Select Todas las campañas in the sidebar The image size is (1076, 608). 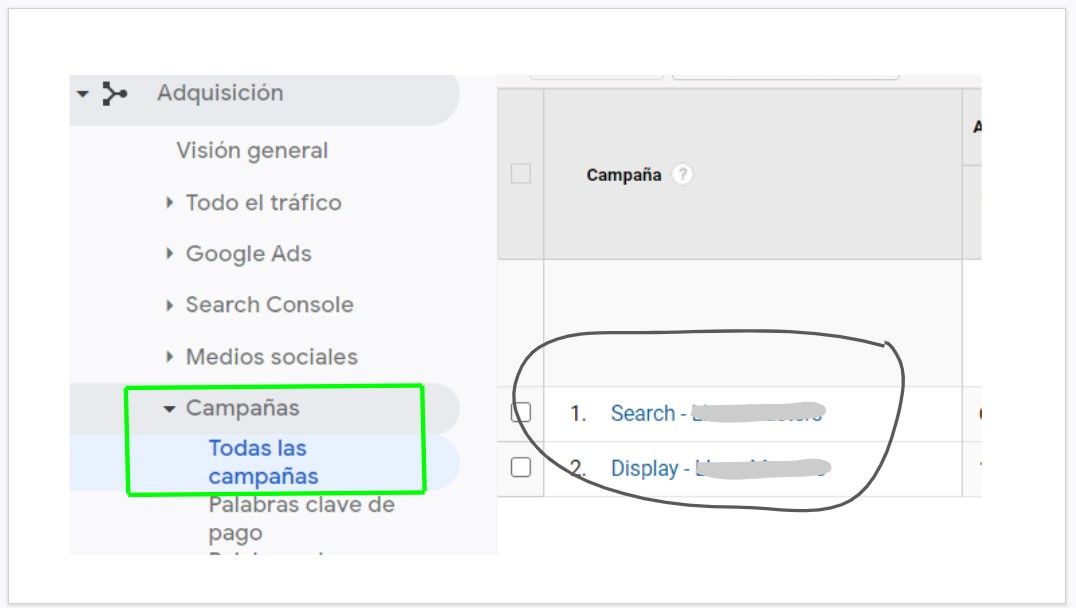(x=258, y=460)
